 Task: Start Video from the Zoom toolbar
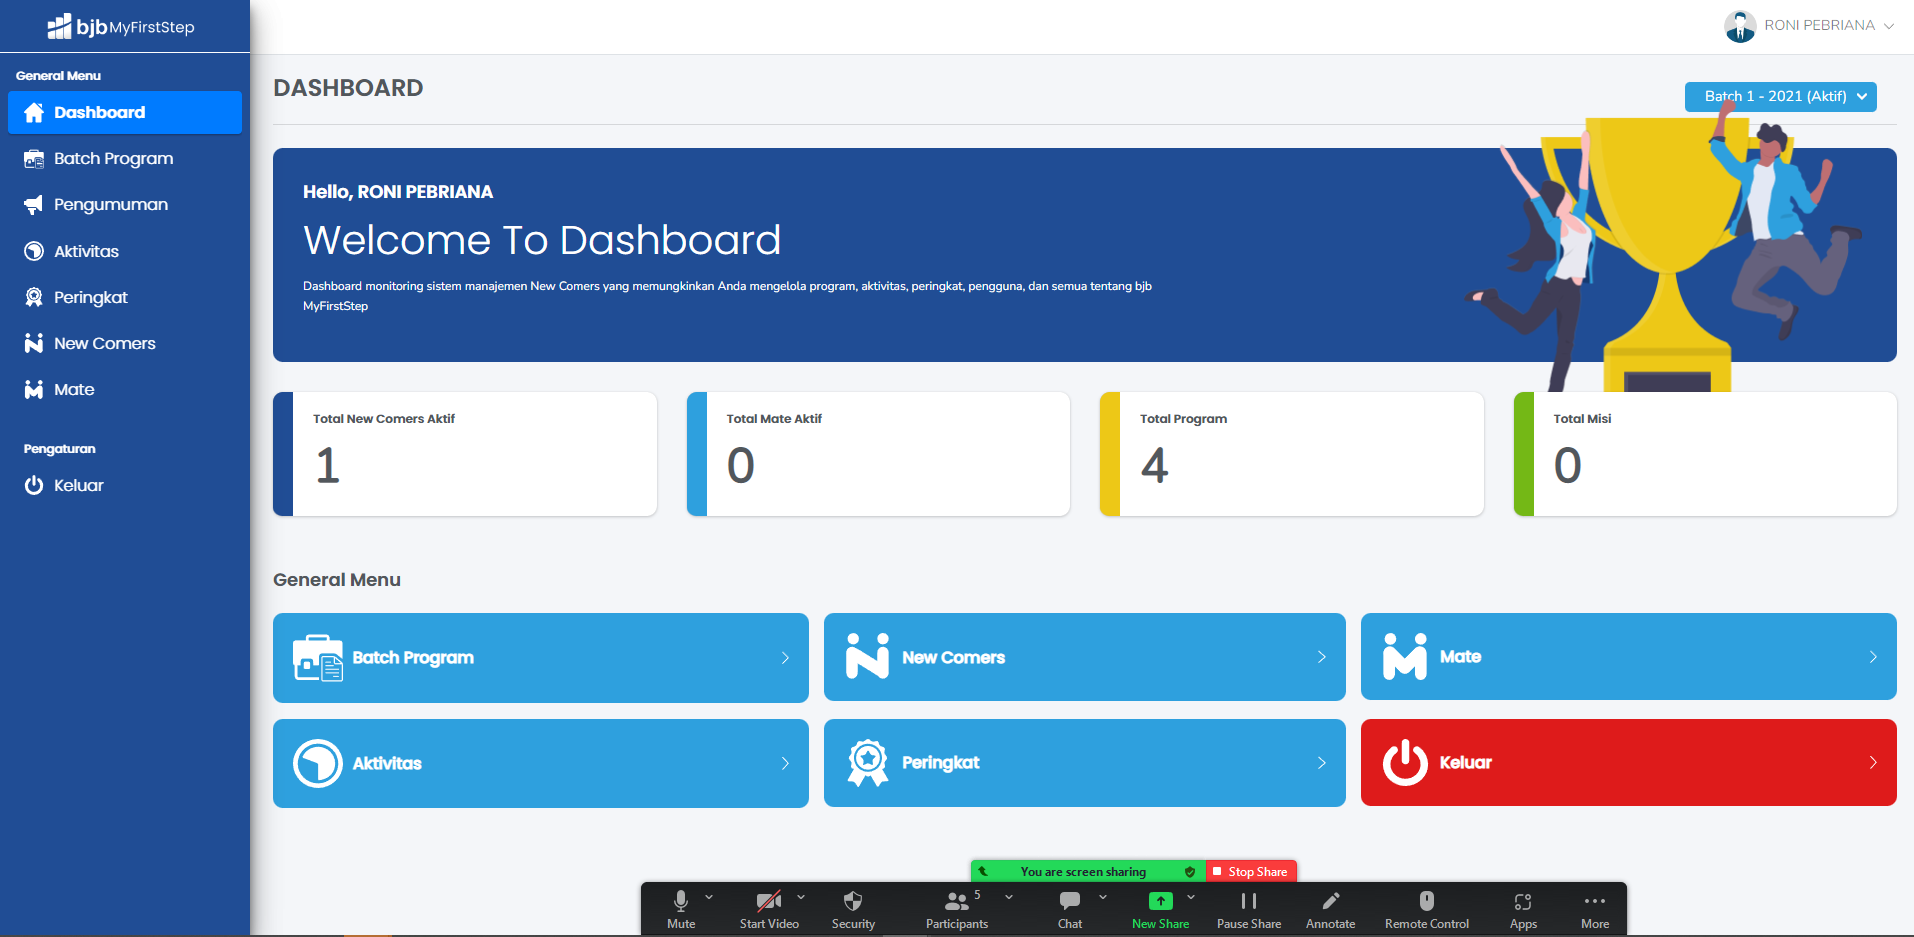pos(769,909)
